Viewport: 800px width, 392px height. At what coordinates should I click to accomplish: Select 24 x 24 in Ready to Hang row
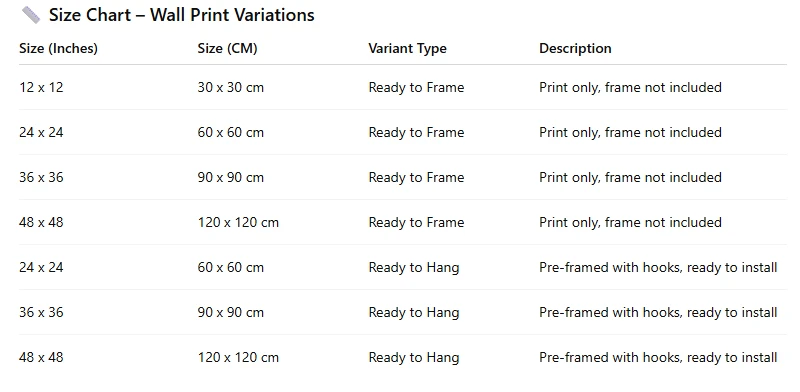tap(41, 267)
